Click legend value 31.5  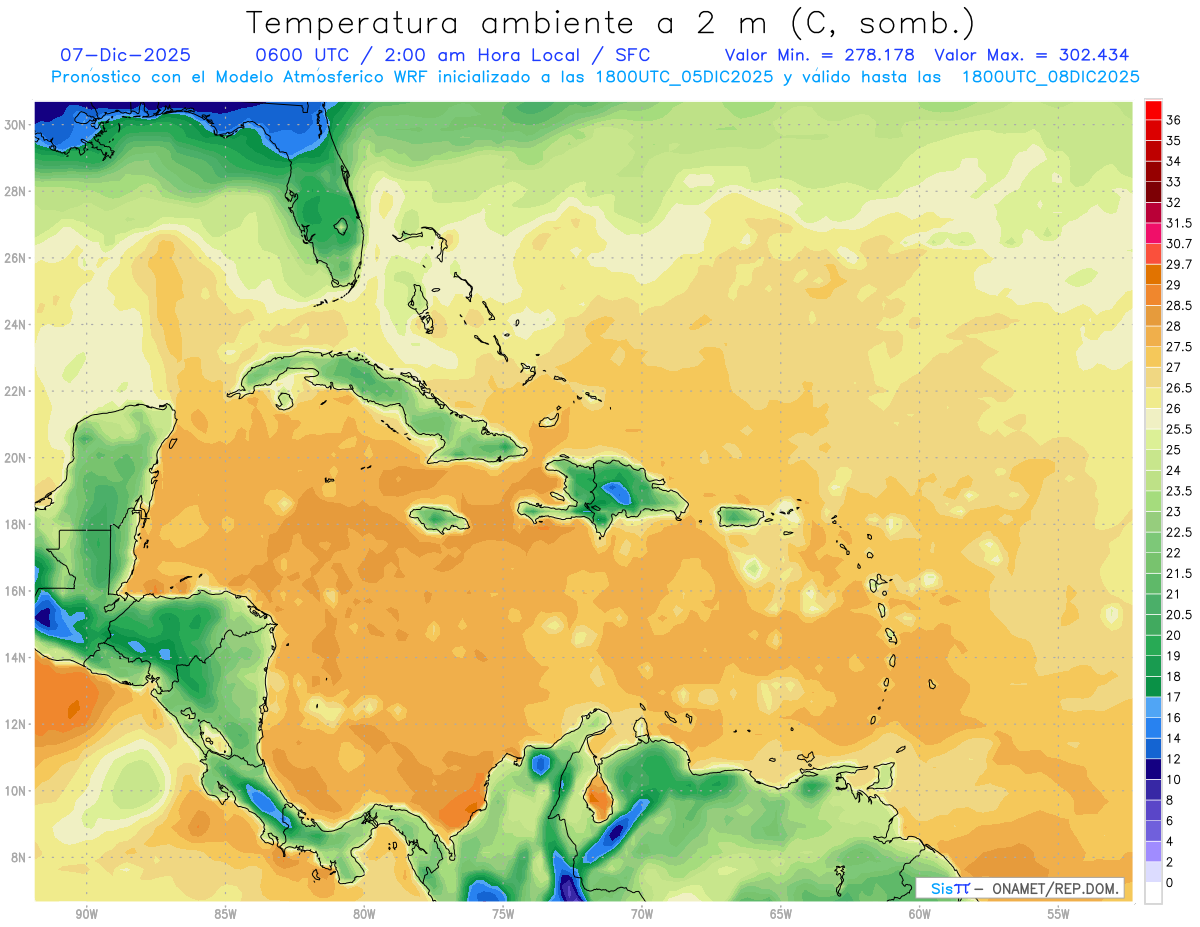1179,223
